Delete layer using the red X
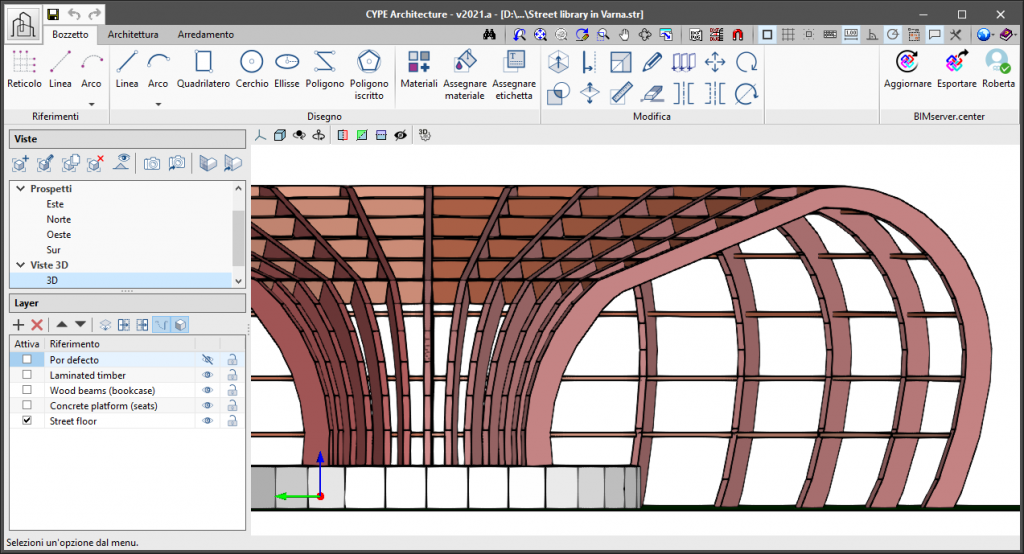The height and width of the screenshot is (554, 1024). 37,325
